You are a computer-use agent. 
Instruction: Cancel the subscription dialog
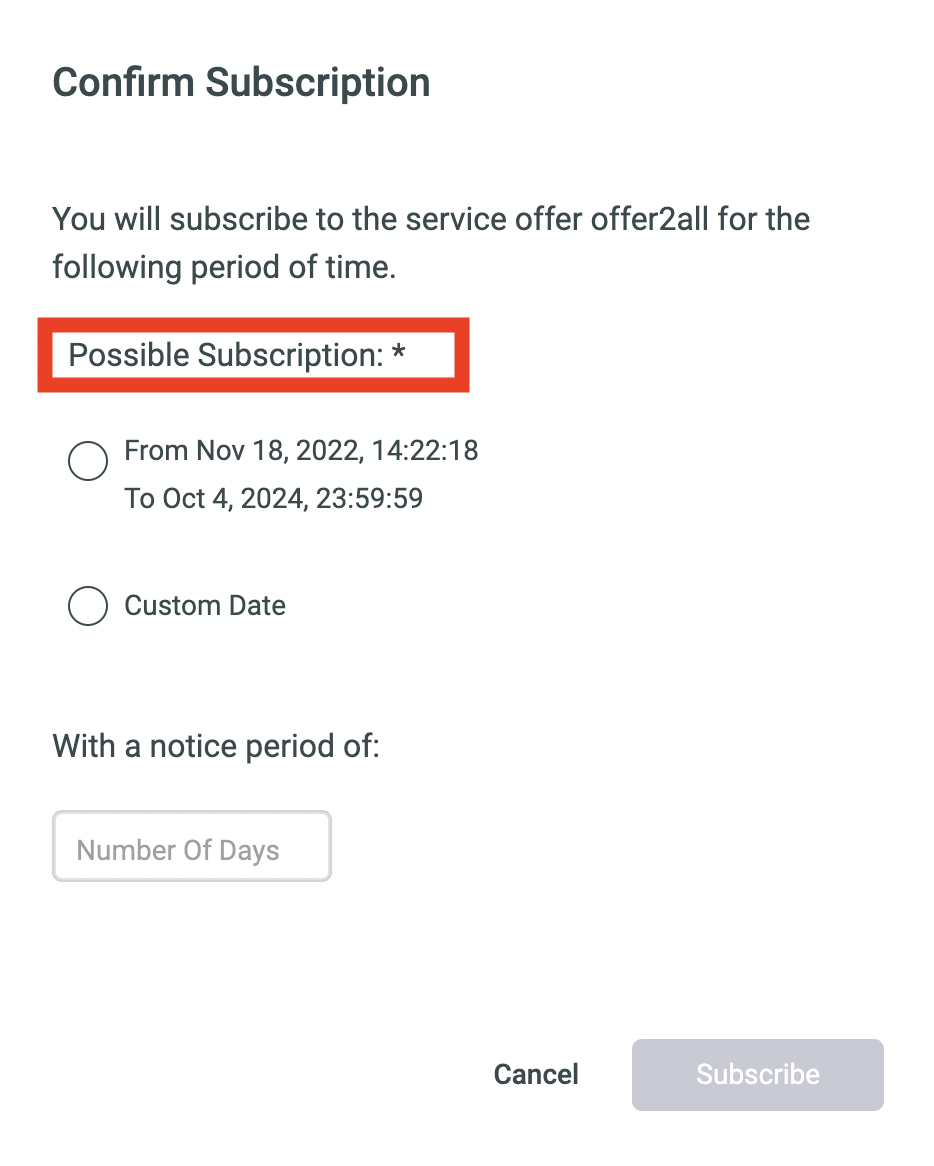(x=535, y=1075)
